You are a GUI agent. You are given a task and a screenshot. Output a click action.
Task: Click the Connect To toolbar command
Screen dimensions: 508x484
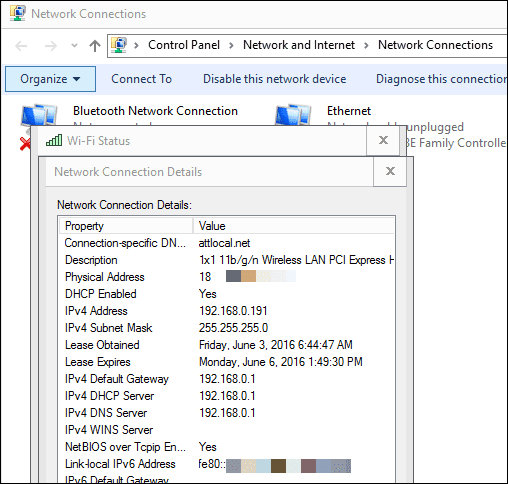tap(141, 79)
